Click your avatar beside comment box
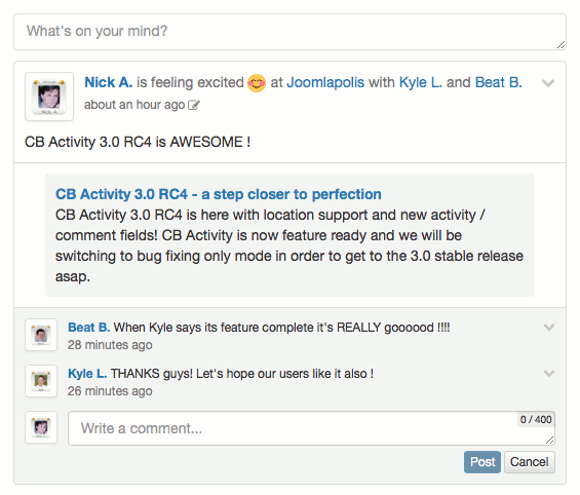 41,427
